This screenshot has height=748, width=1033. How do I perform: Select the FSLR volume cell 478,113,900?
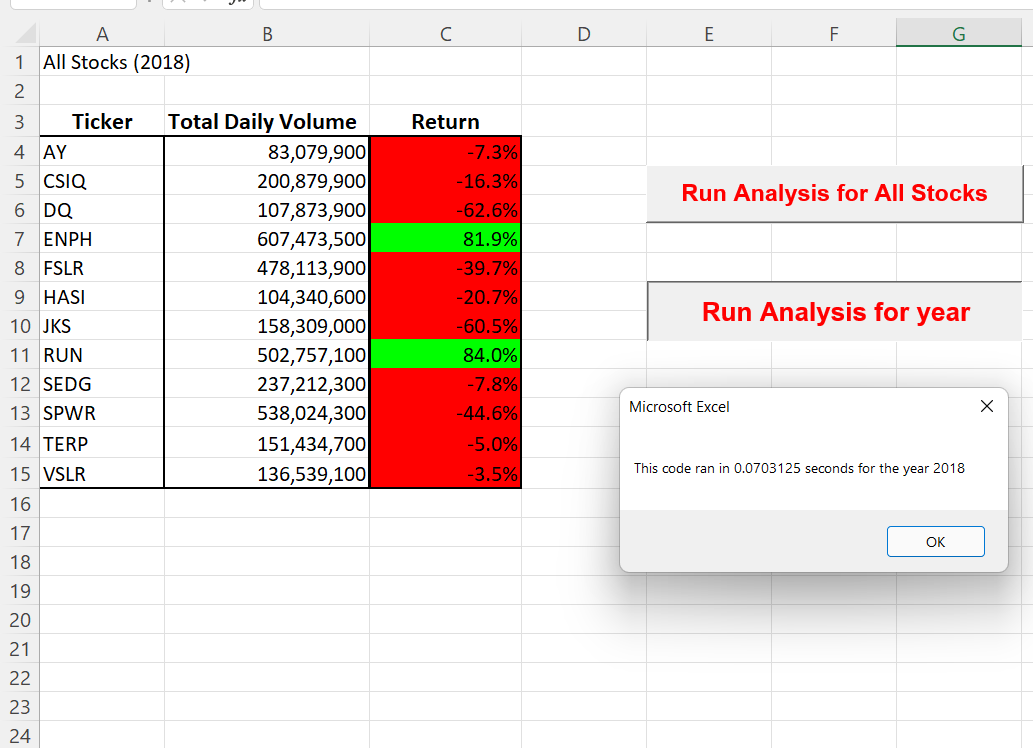(267, 268)
